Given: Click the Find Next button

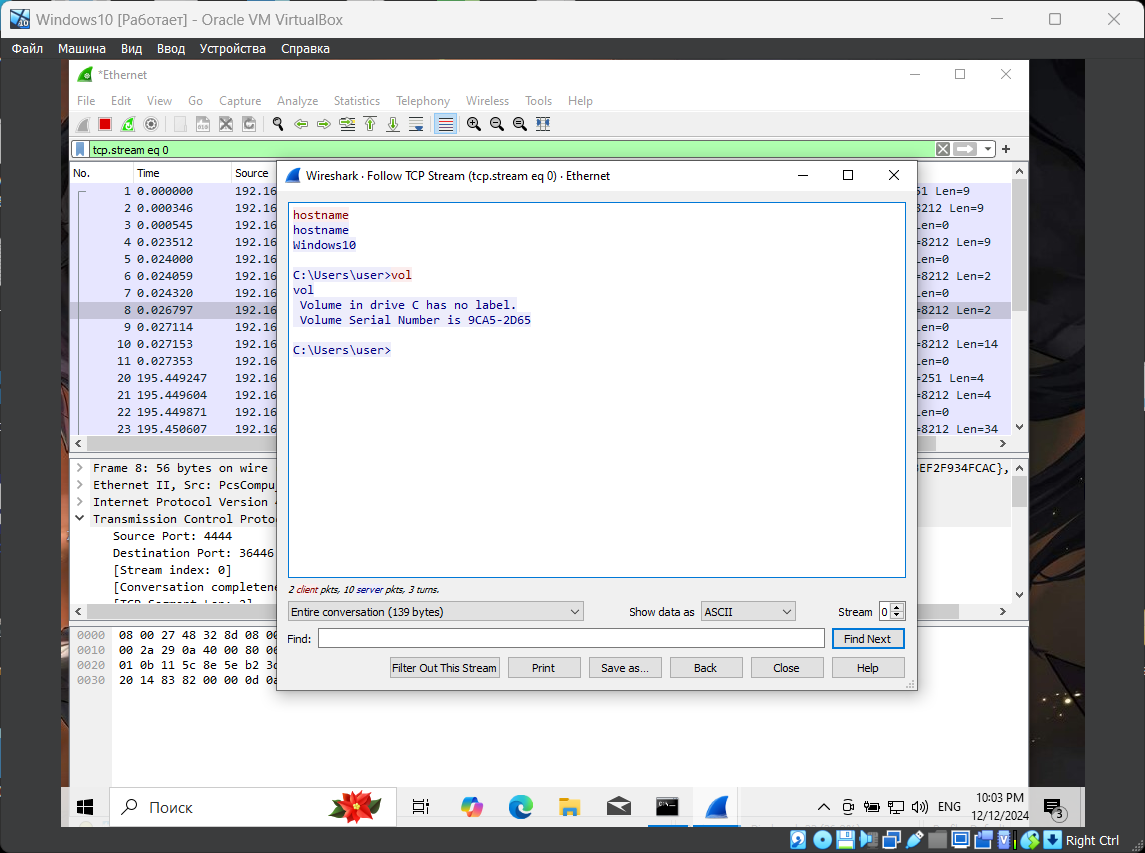Looking at the screenshot, I should pos(868,638).
